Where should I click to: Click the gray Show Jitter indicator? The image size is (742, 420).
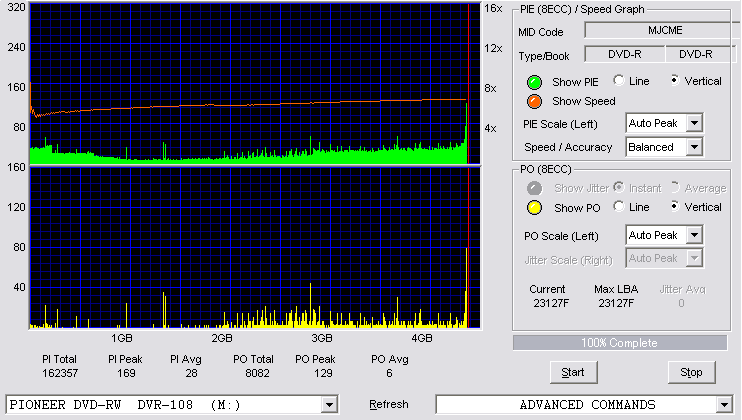point(536,188)
